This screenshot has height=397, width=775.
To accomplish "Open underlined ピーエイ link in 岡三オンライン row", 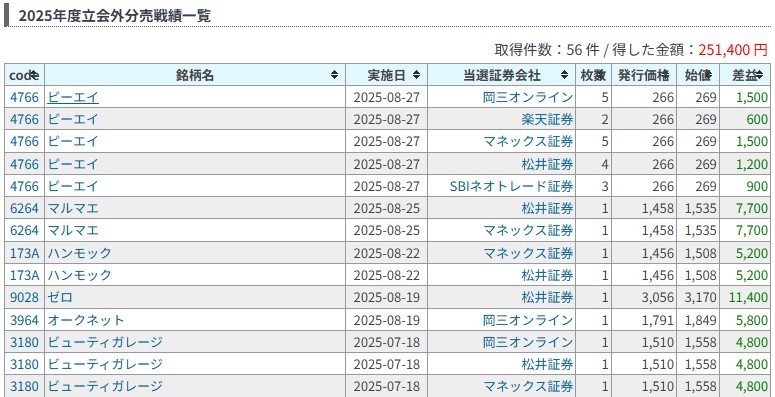I will 73,97.
